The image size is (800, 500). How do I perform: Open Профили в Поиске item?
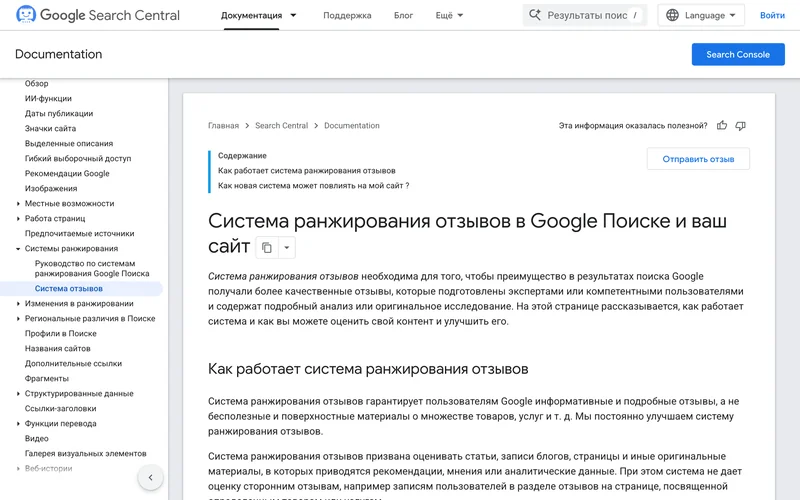[x=61, y=334]
